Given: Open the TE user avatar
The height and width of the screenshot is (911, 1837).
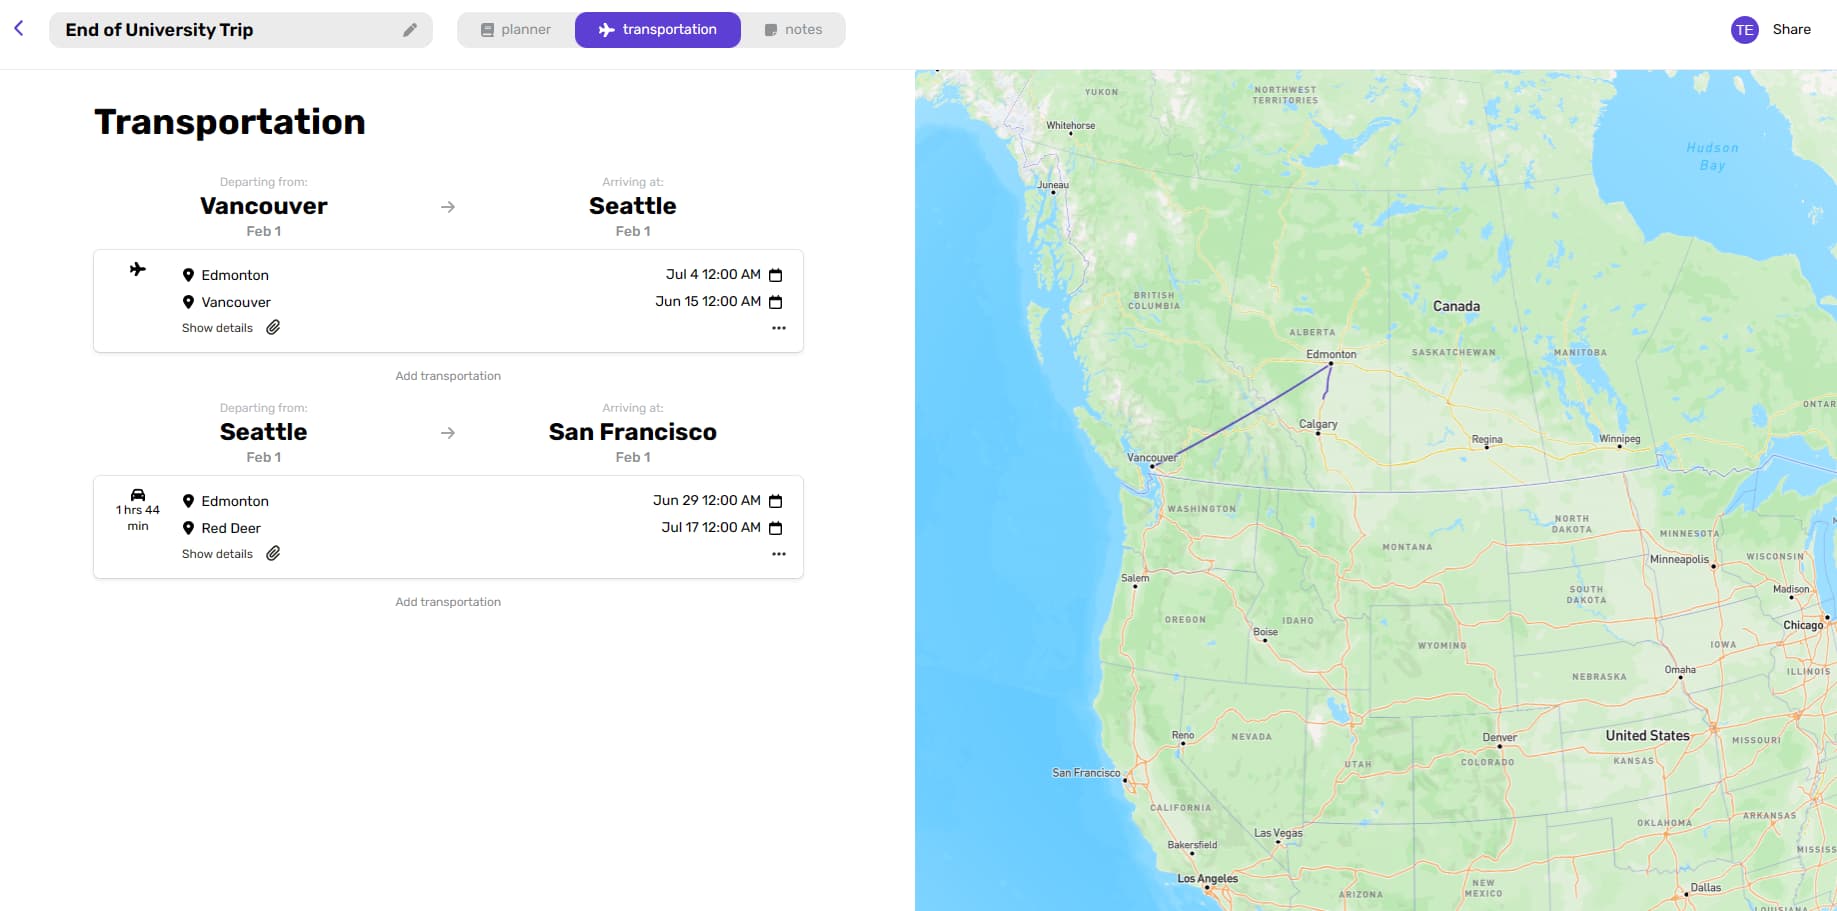Looking at the screenshot, I should pyautogui.click(x=1744, y=30).
